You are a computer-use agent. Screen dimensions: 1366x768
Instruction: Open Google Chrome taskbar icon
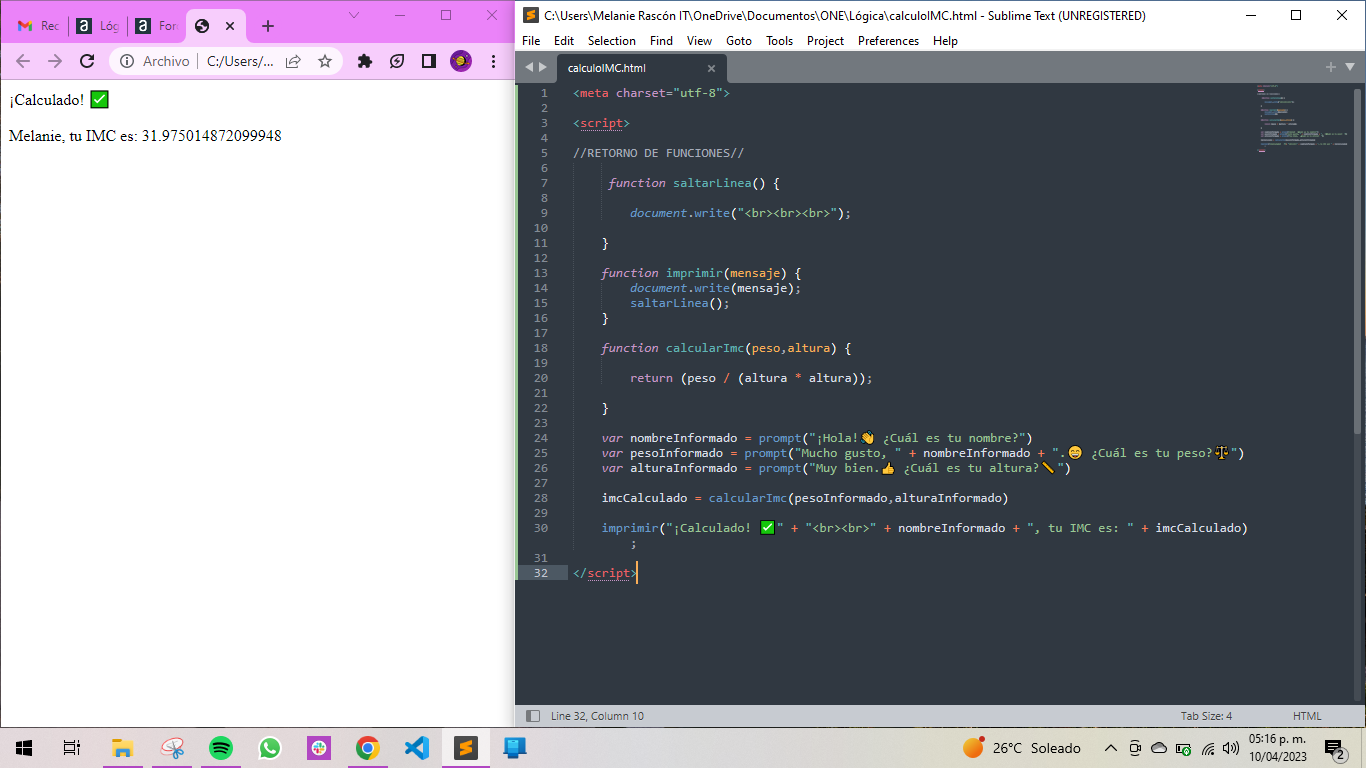(368, 748)
